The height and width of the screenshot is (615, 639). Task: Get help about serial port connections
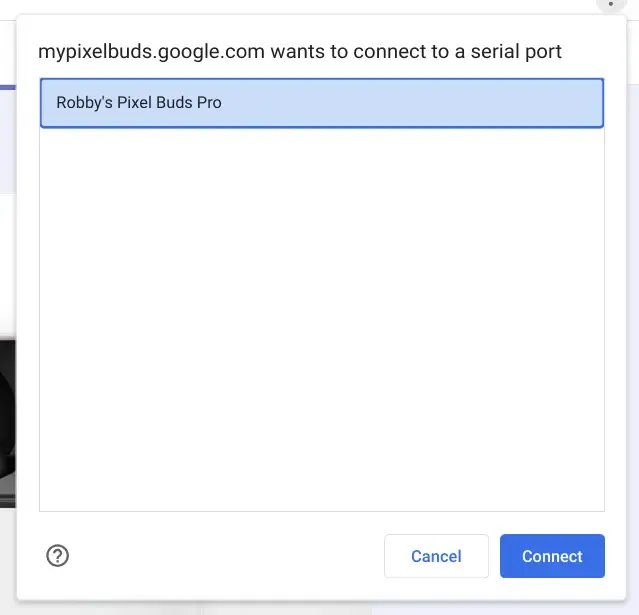pyautogui.click(x=58, y=556)
